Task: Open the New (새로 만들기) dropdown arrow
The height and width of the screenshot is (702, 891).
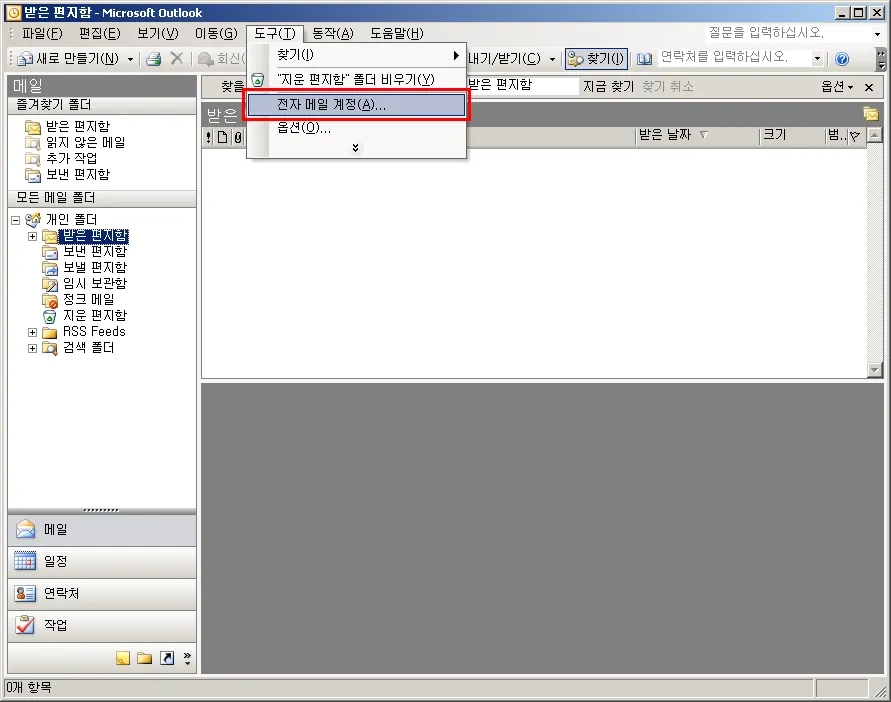Action: pyautogui.click(x=130, y=59)
